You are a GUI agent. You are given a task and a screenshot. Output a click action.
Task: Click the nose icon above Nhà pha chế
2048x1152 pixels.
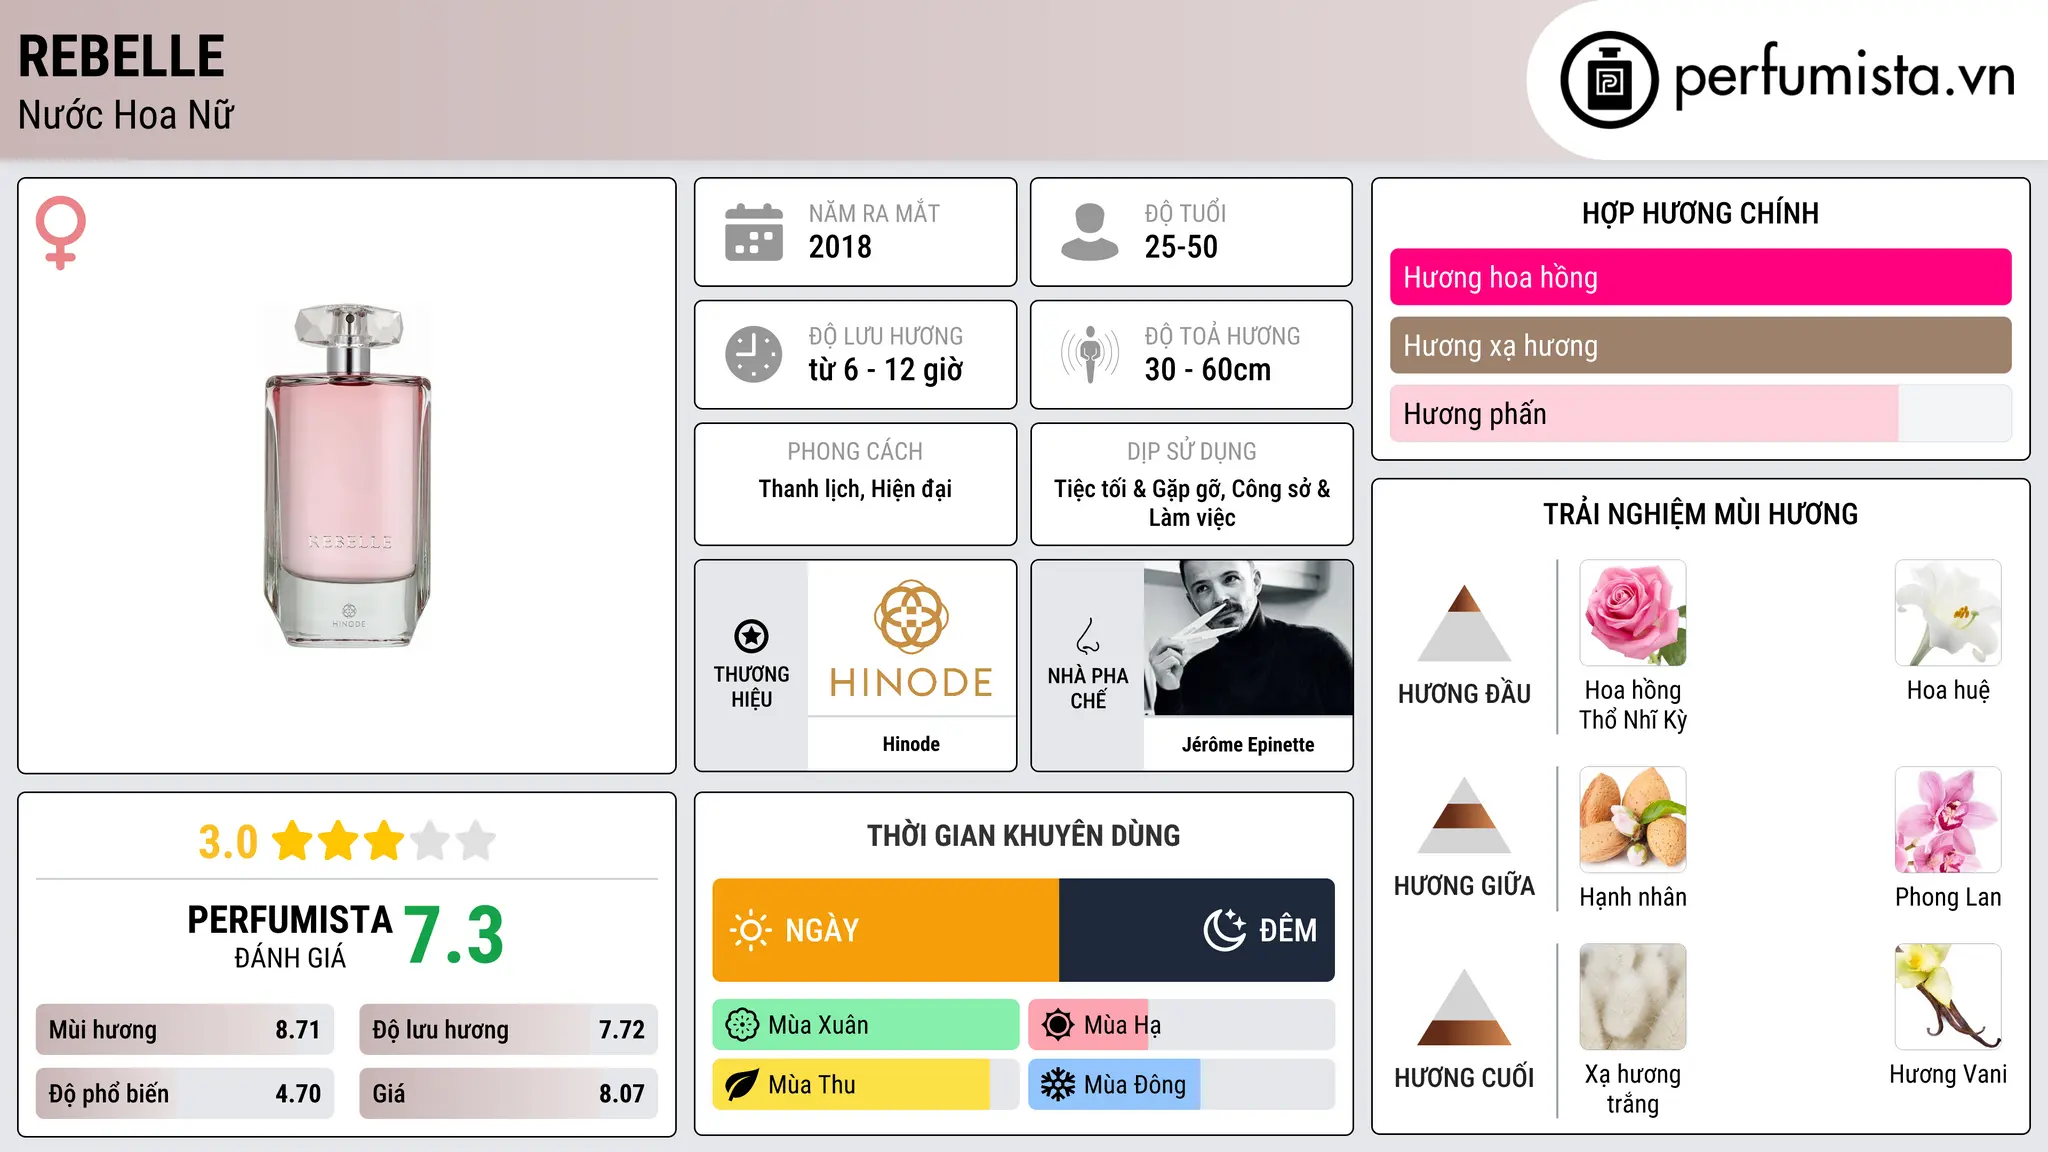click(x=1088, y=636)
